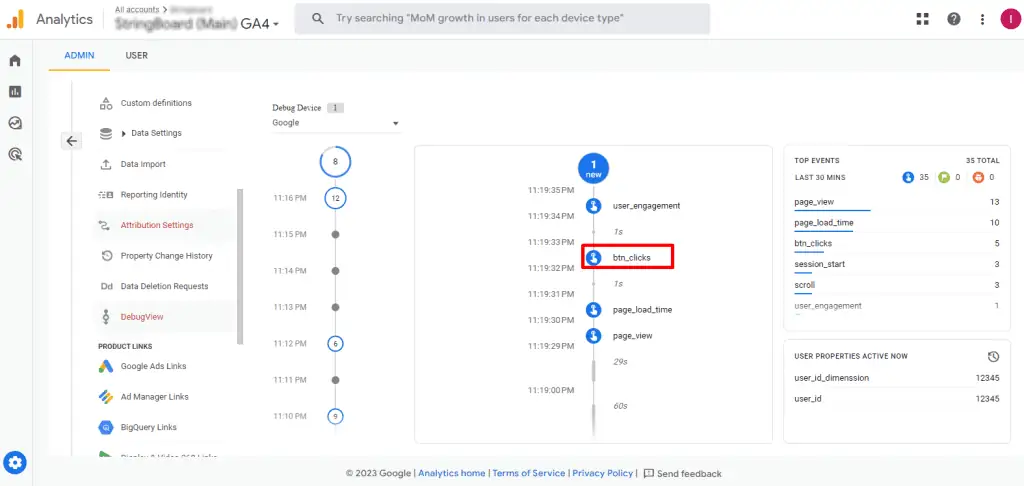
Task: Open the Privacy Policy link
Action: click(x=603, y=474)
